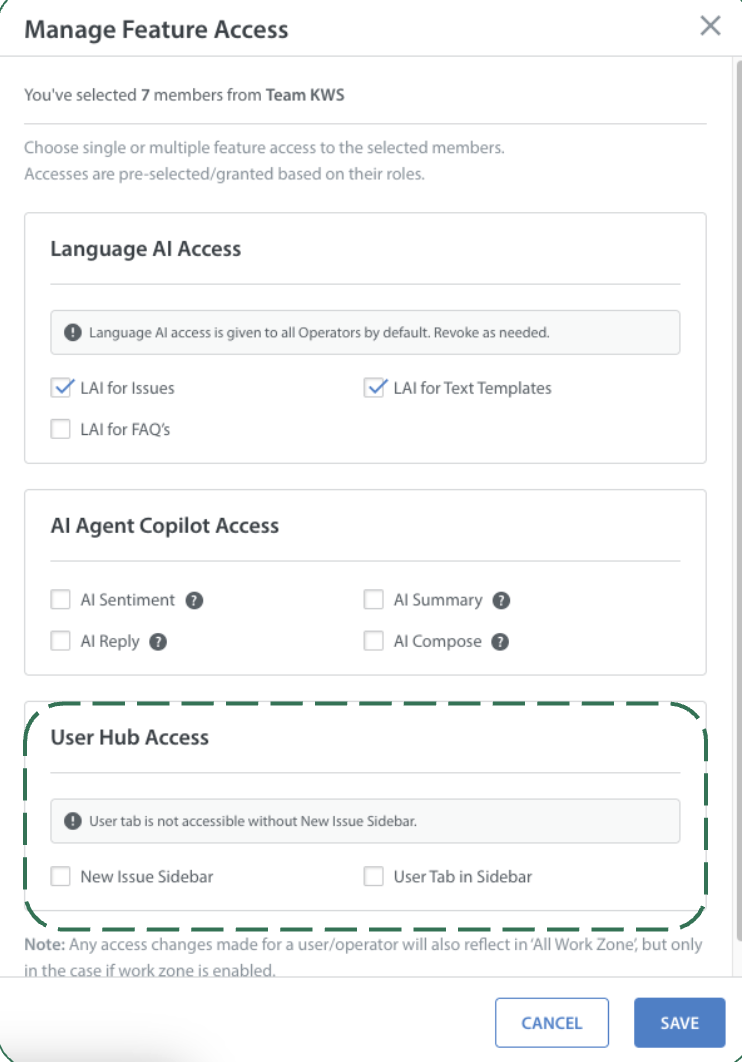742x1062 pixels.
Task: Enable AI Sentiment access checkbox
Action: coord(61,601)
